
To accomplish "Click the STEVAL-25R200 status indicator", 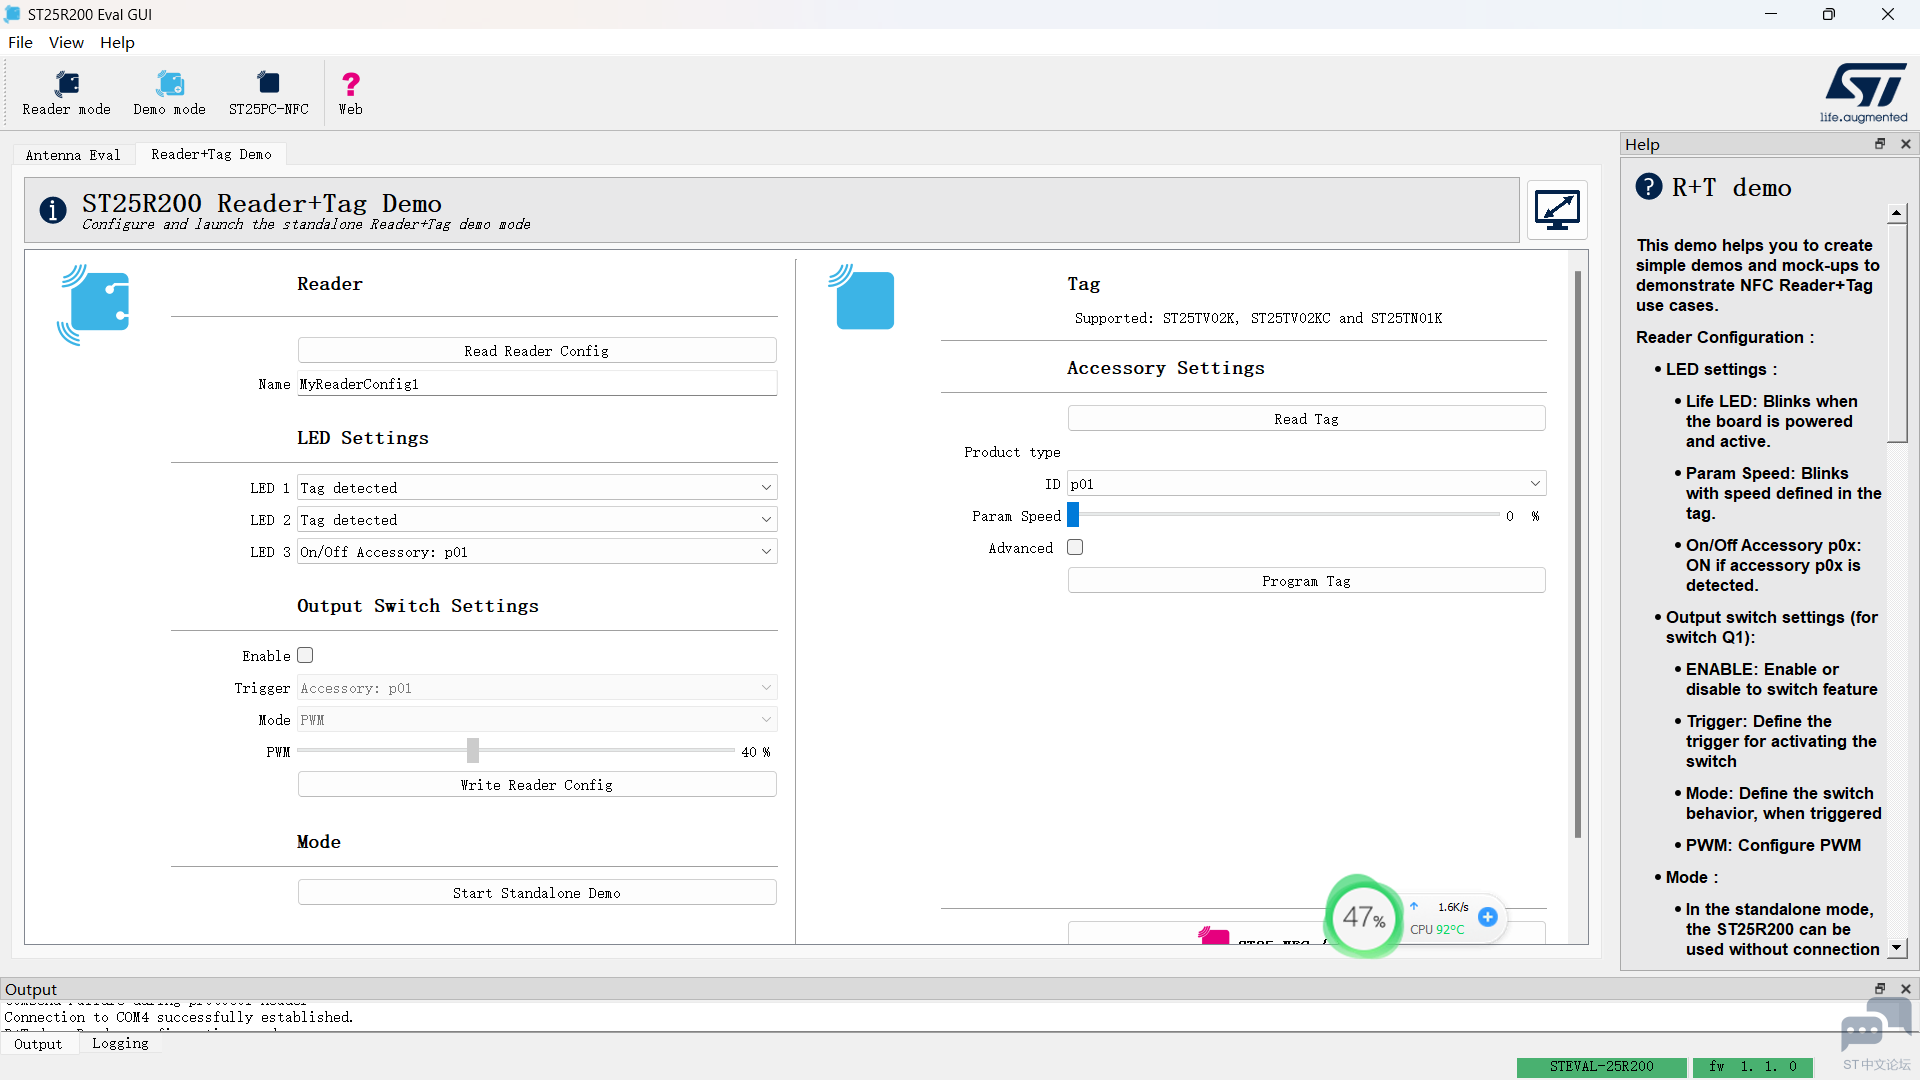I will 1601,1066.
